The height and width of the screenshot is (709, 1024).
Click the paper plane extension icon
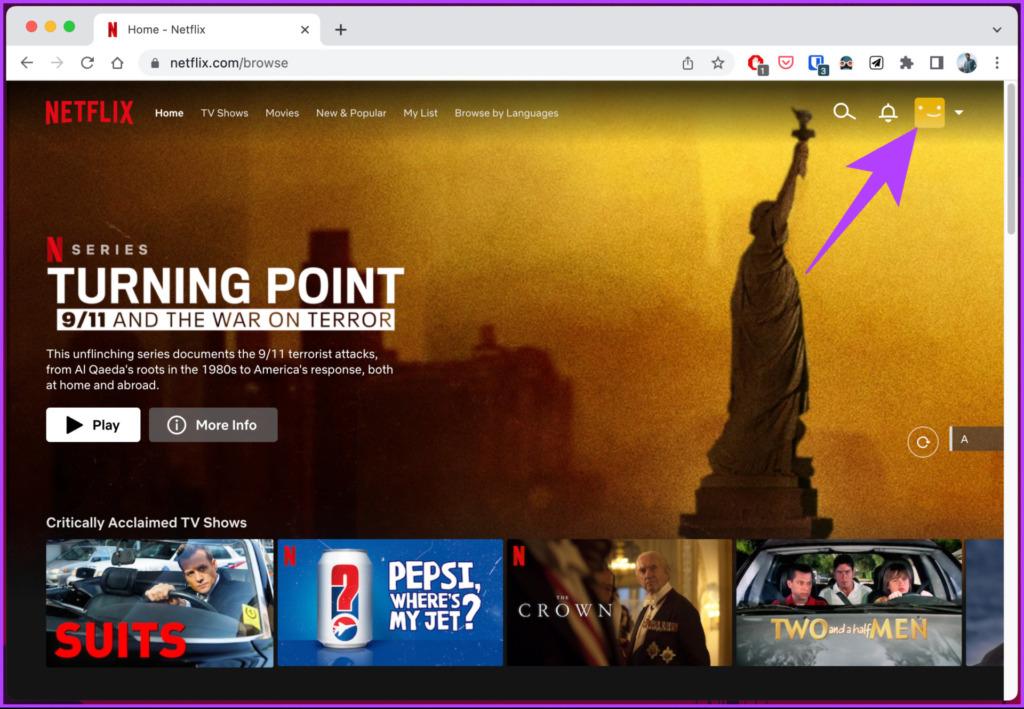click(876, 63)
